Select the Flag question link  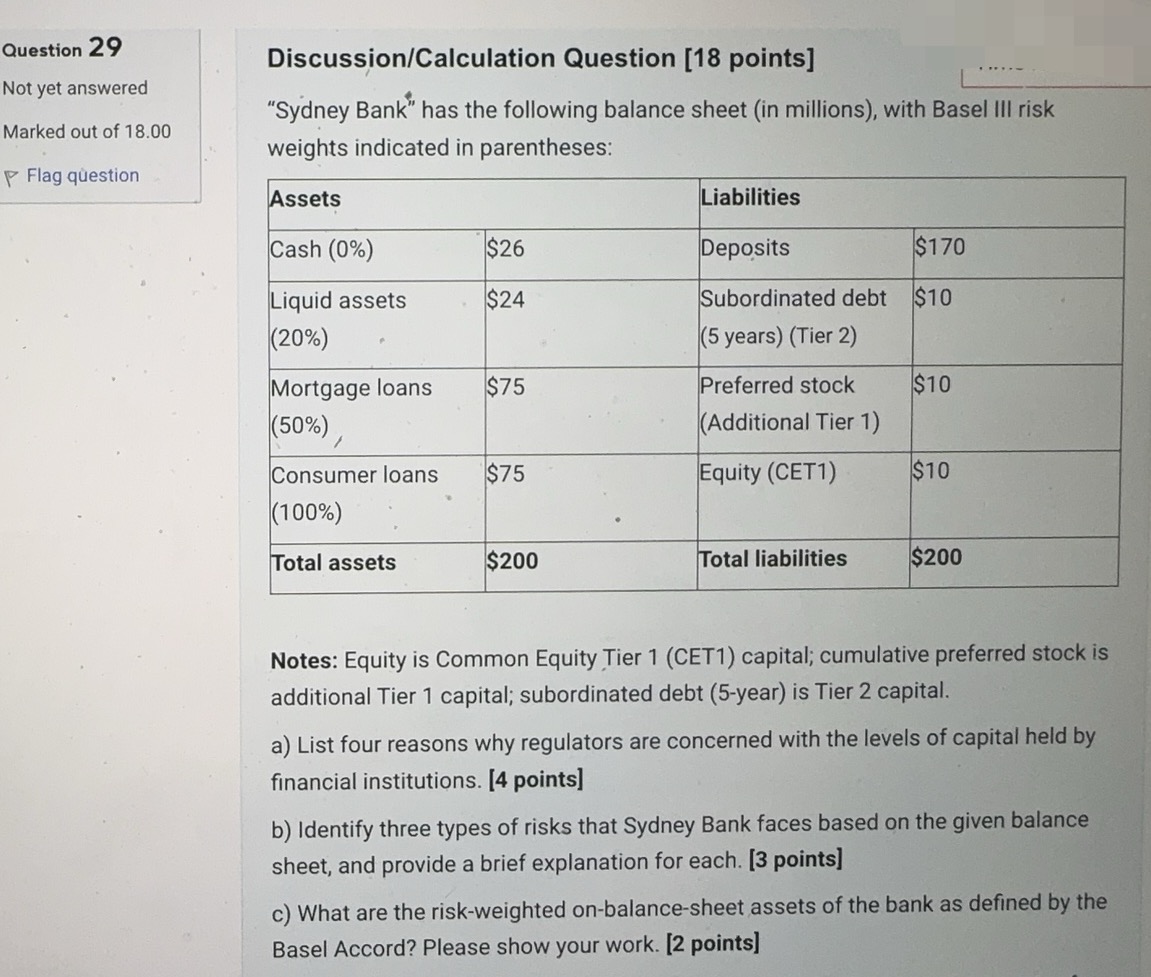(x=80, y=175)
